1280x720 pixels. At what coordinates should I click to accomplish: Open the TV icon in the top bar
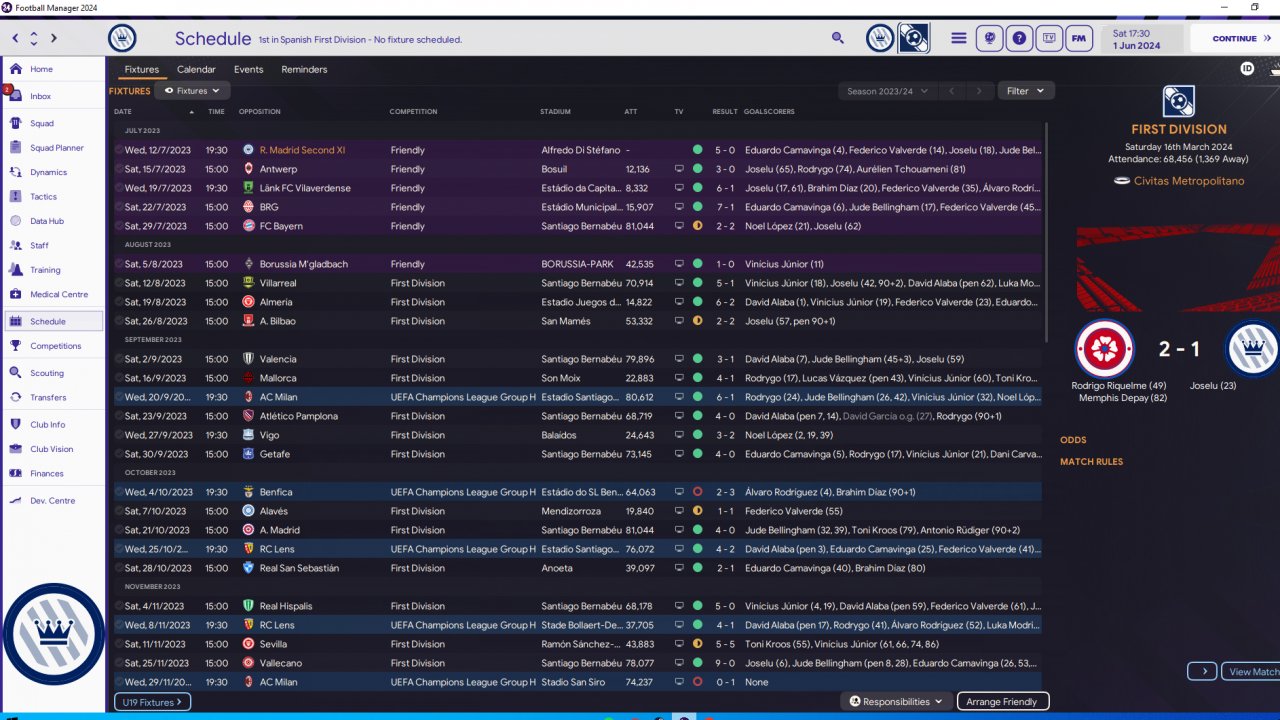(1049, 38)
